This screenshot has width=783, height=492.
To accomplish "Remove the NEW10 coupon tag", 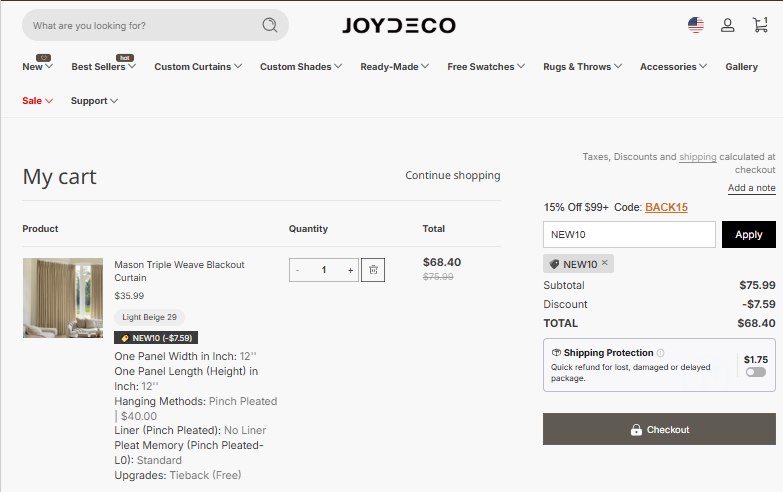I will (605, 263).
